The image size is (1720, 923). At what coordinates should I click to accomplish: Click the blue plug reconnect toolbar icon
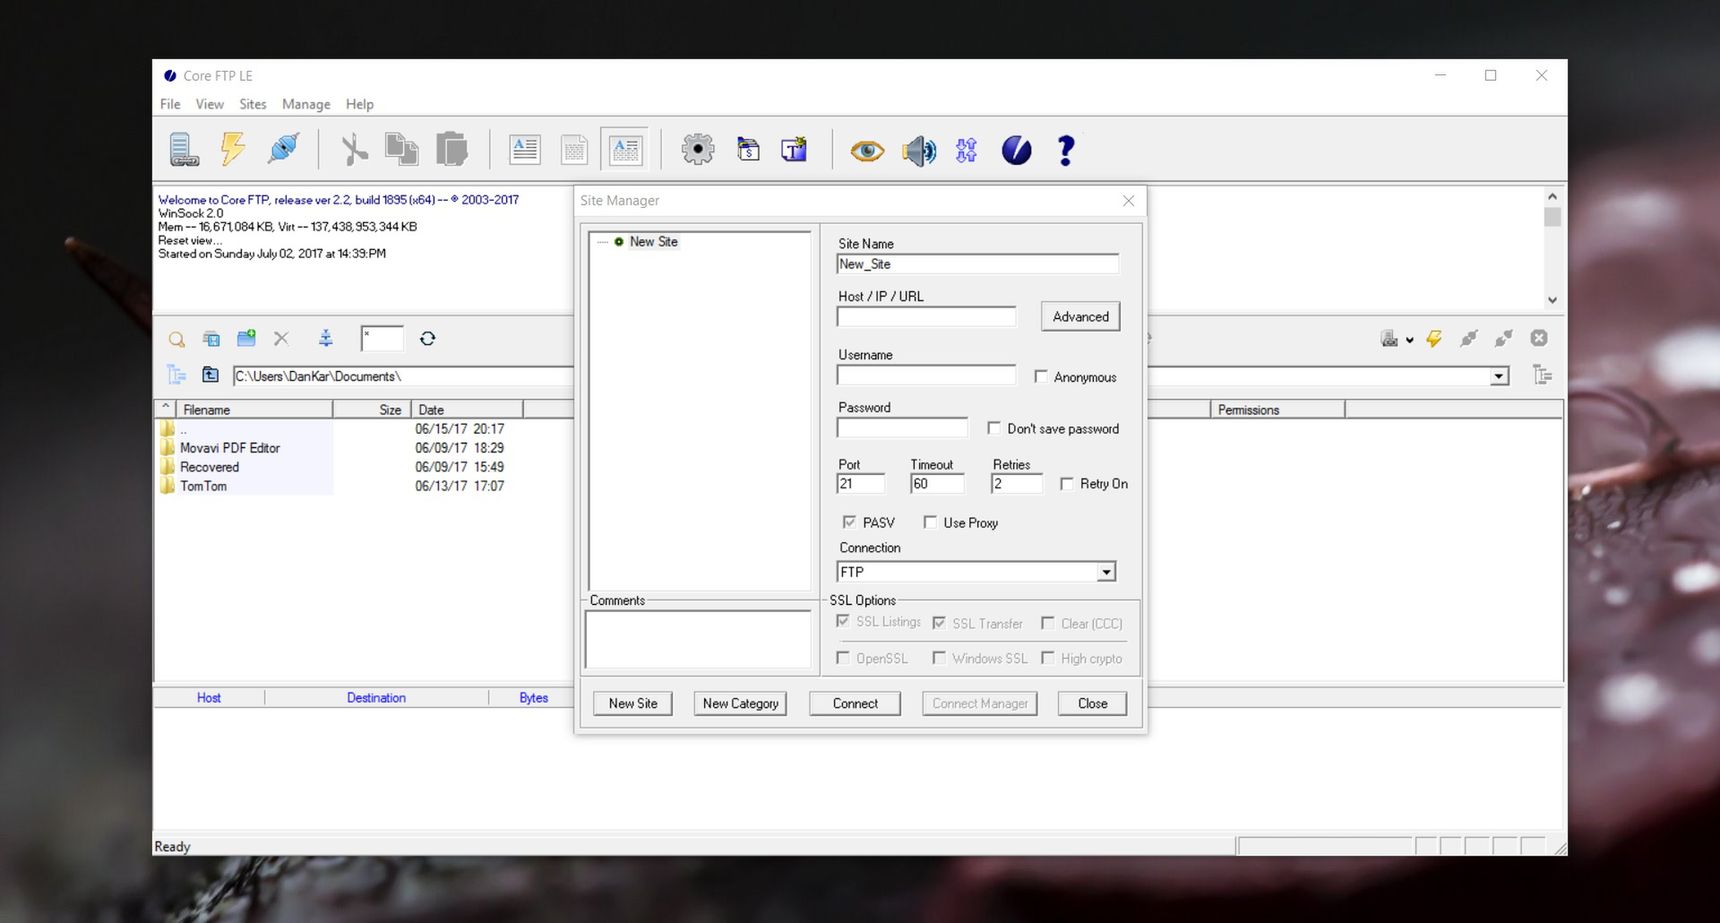(283, 149)
